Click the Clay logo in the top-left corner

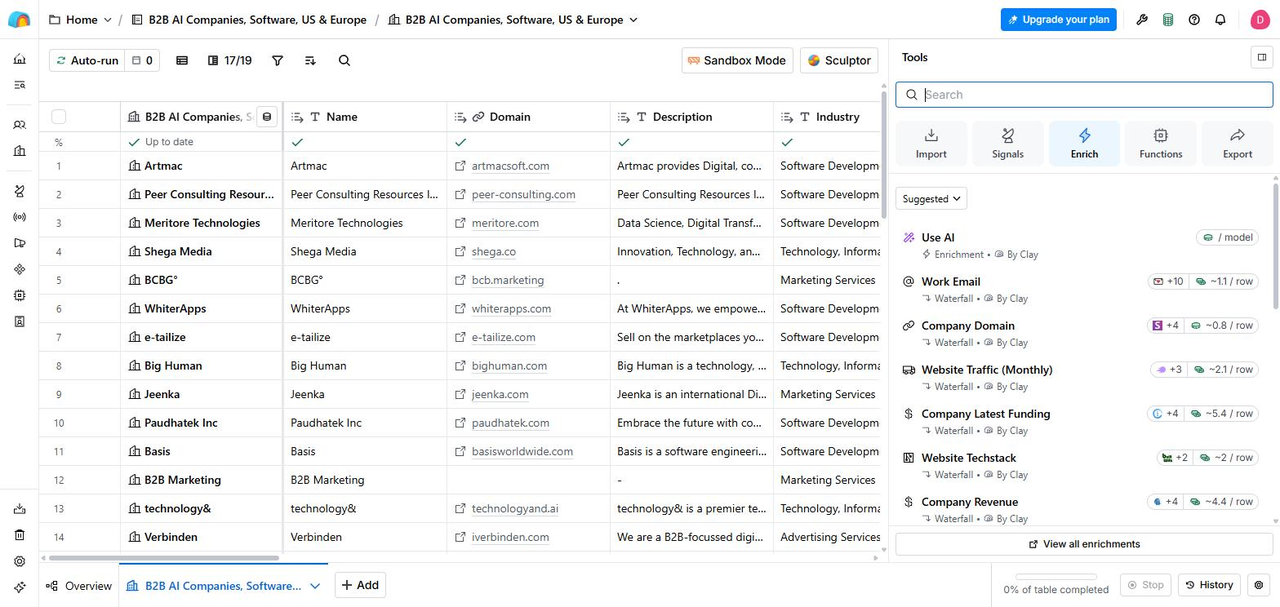pyautogui.click(x=19, y=19)
